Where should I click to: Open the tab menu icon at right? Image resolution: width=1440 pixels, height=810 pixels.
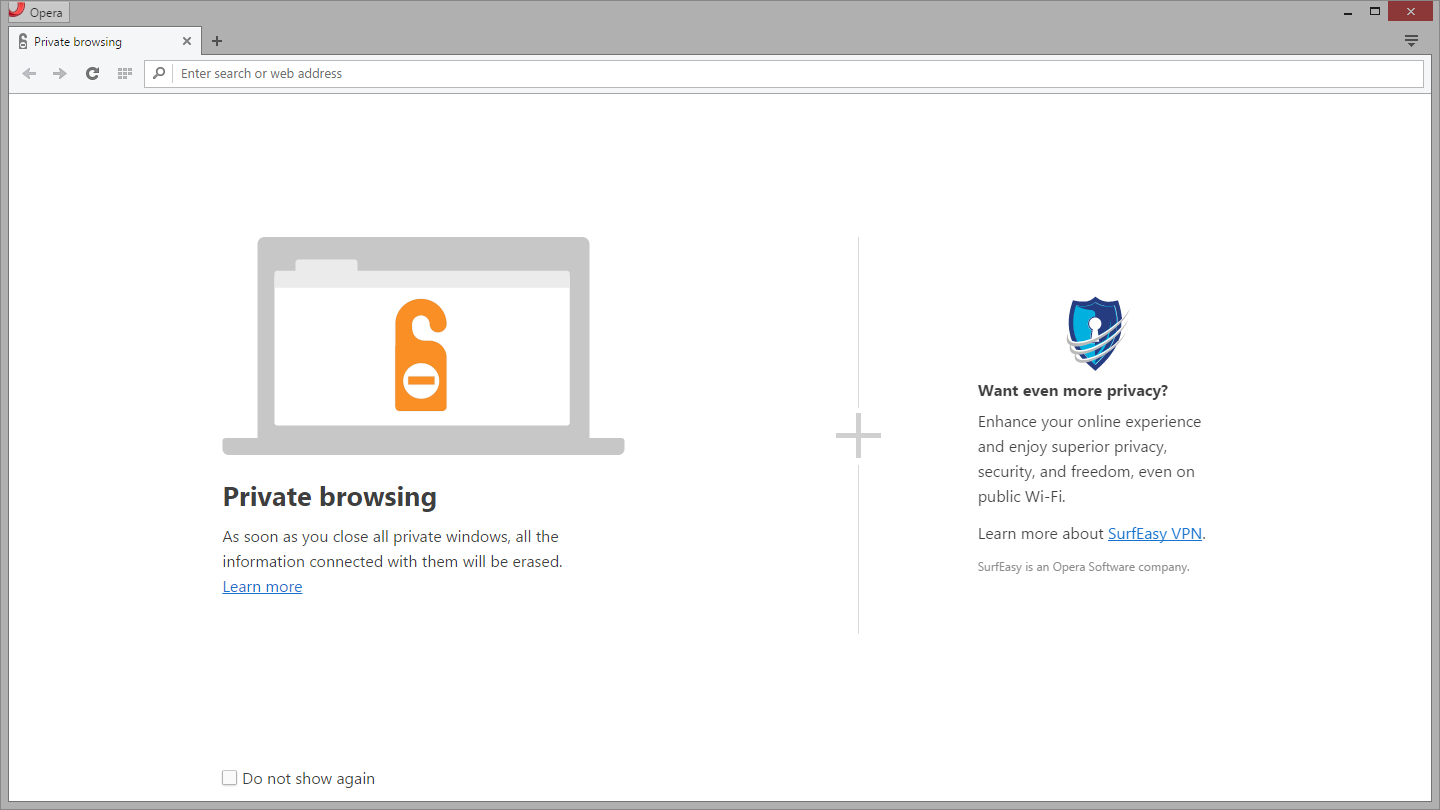coord(1411,41)
